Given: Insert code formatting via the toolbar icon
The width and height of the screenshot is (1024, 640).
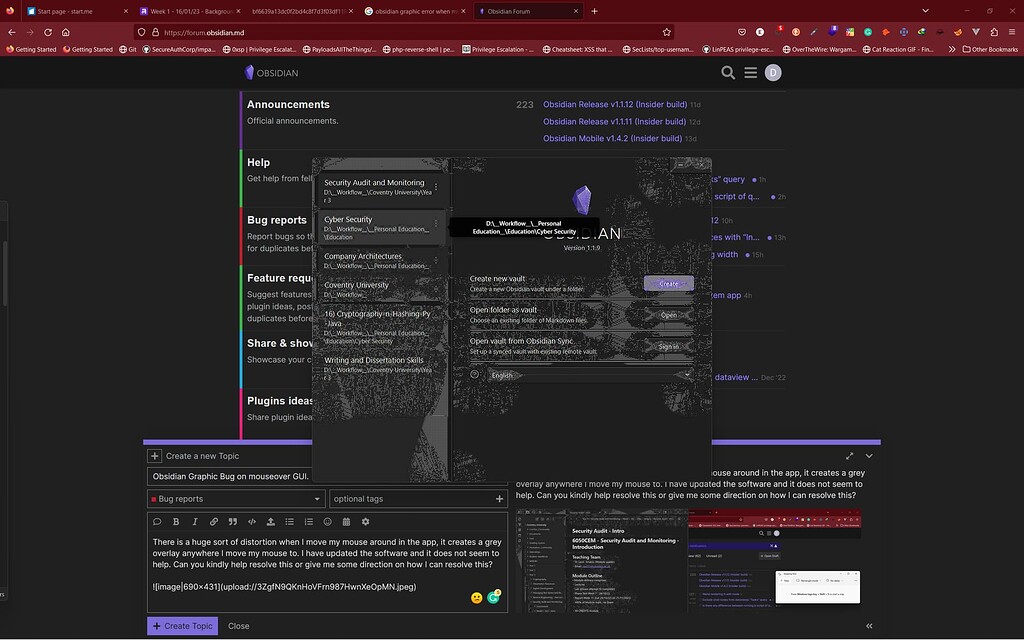Looking at the screenshot, I should [x=251, y=521].
